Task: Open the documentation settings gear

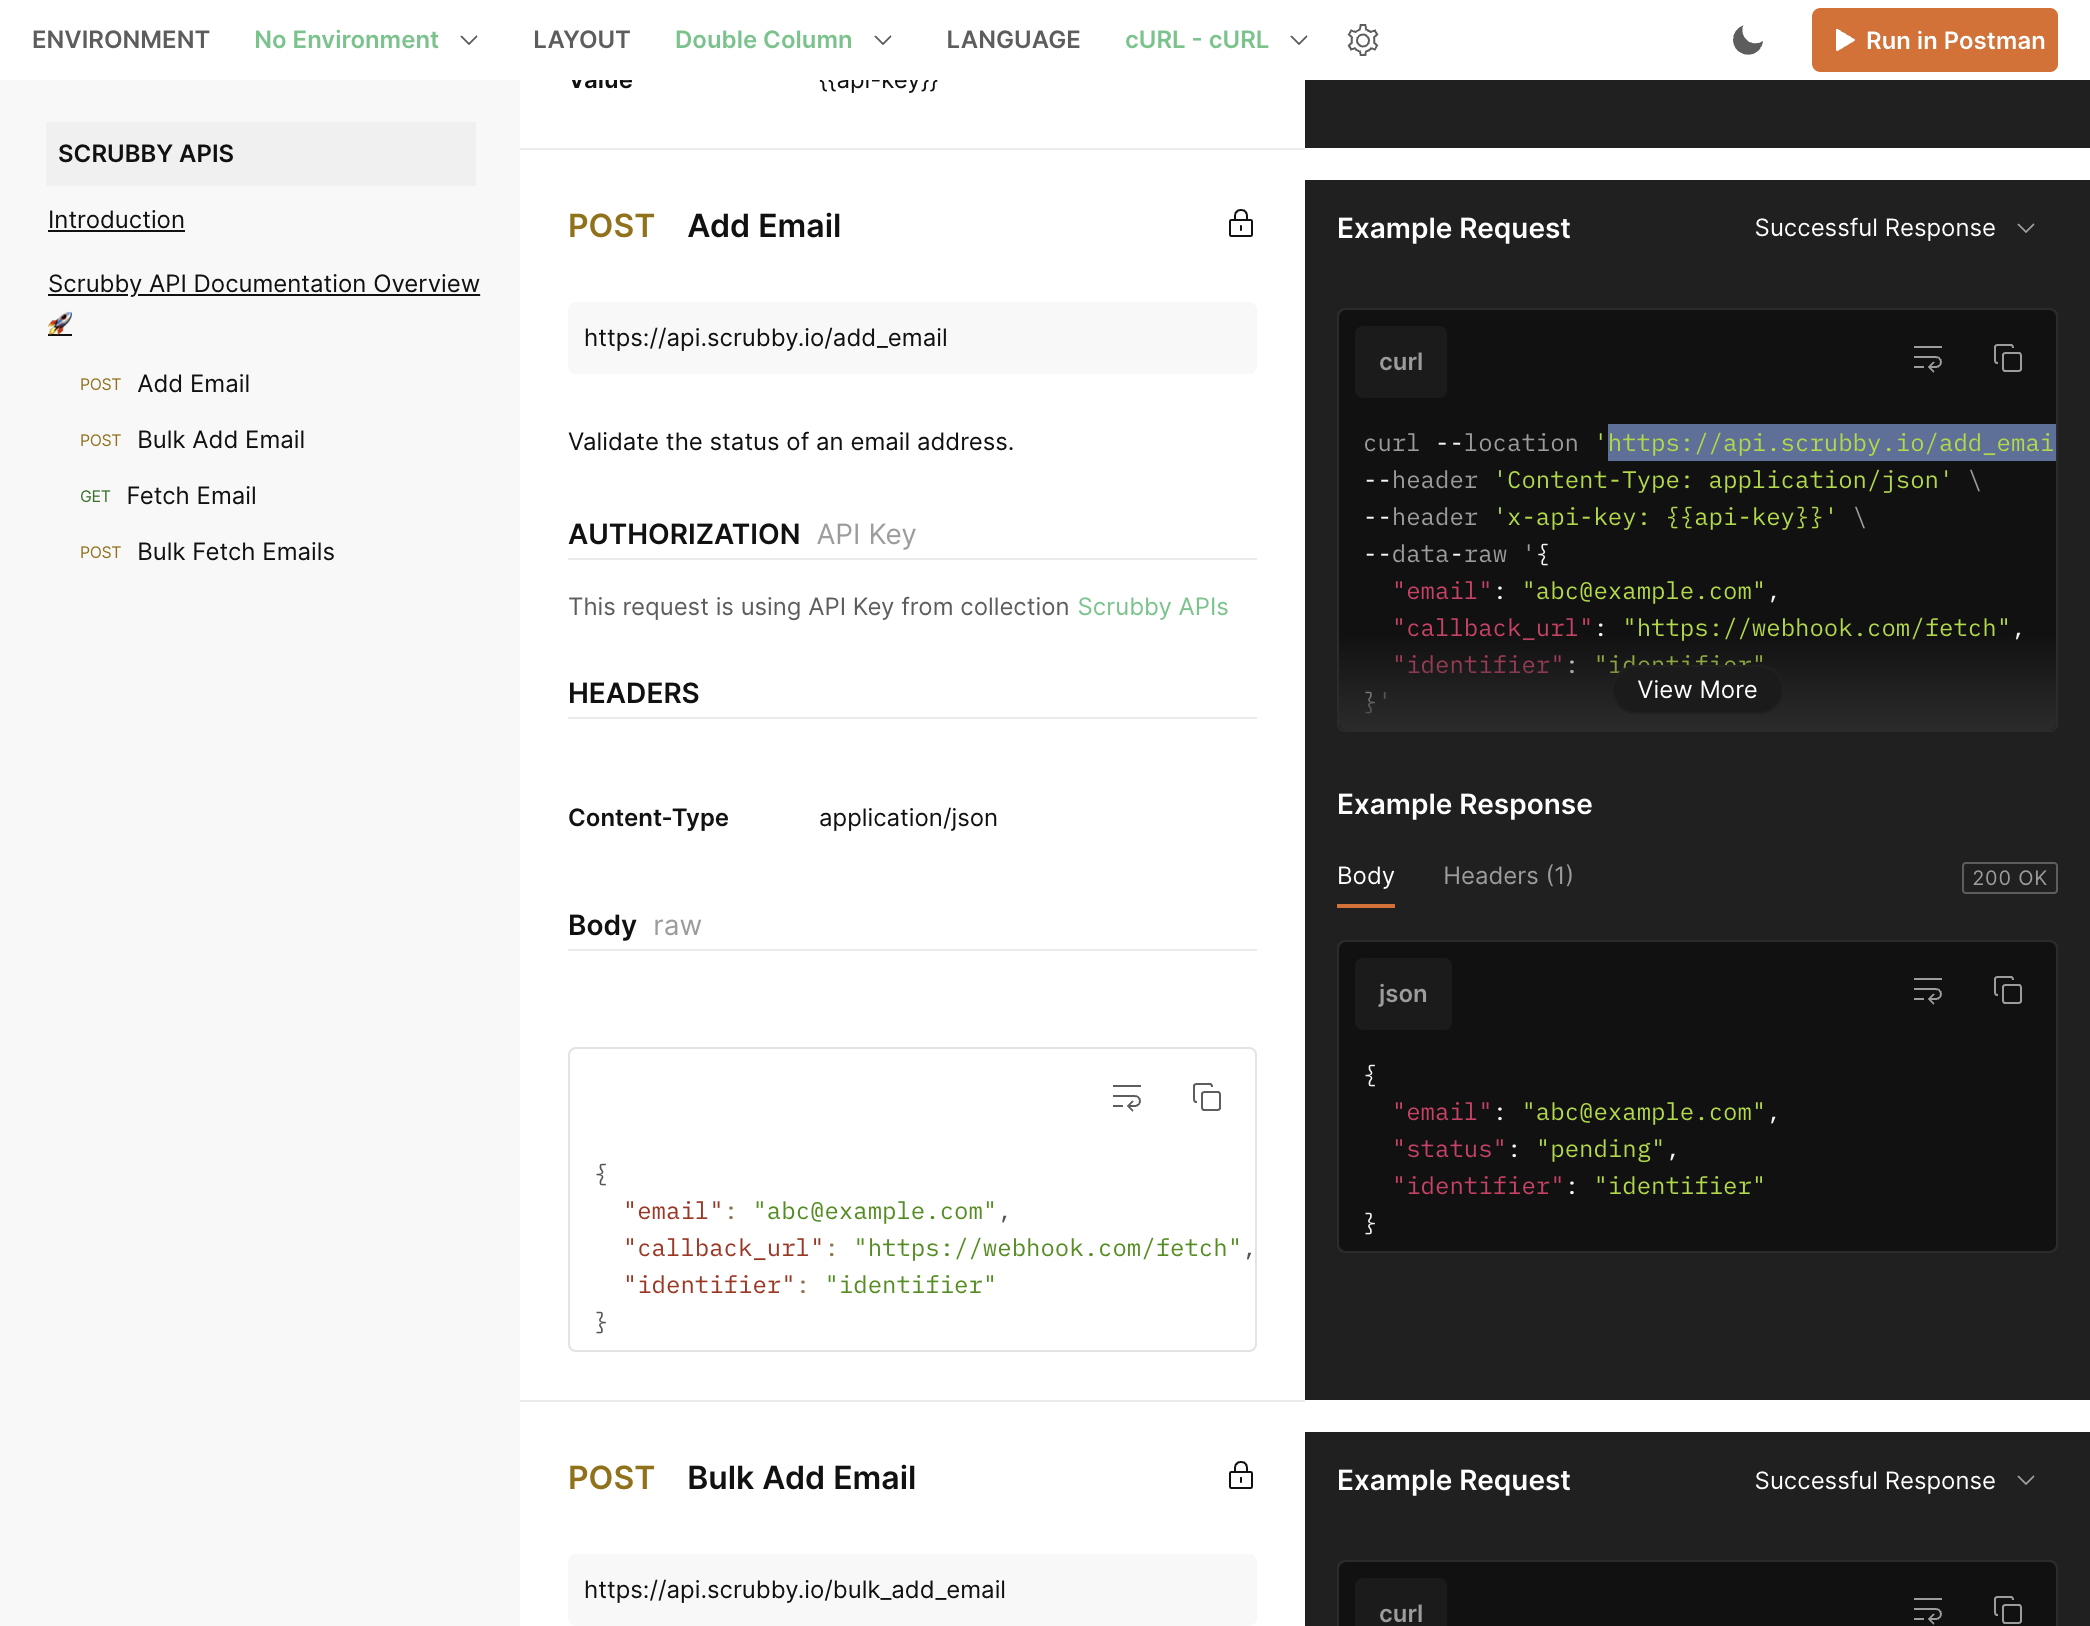Action: tap(1362, 40)
